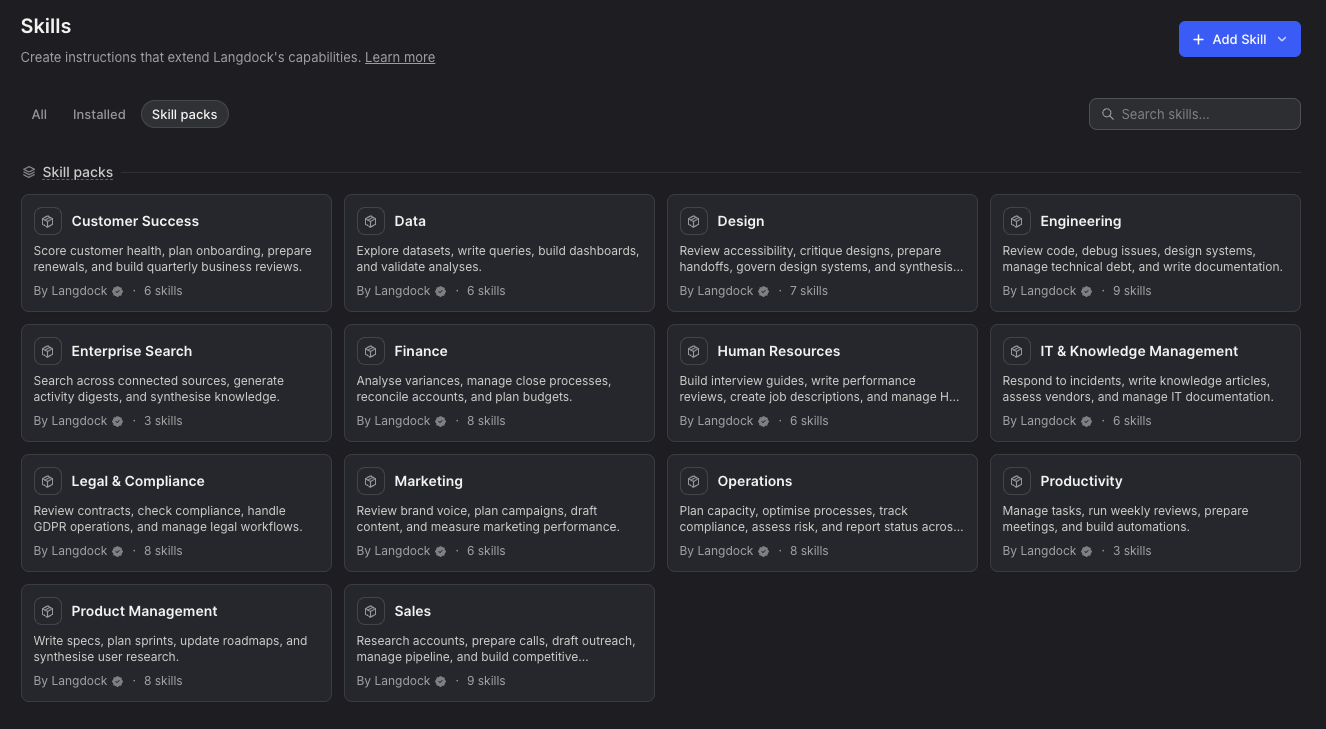Open the Marketing pack title
This screenshot has width=1326, height=729.
click(429, 481)
